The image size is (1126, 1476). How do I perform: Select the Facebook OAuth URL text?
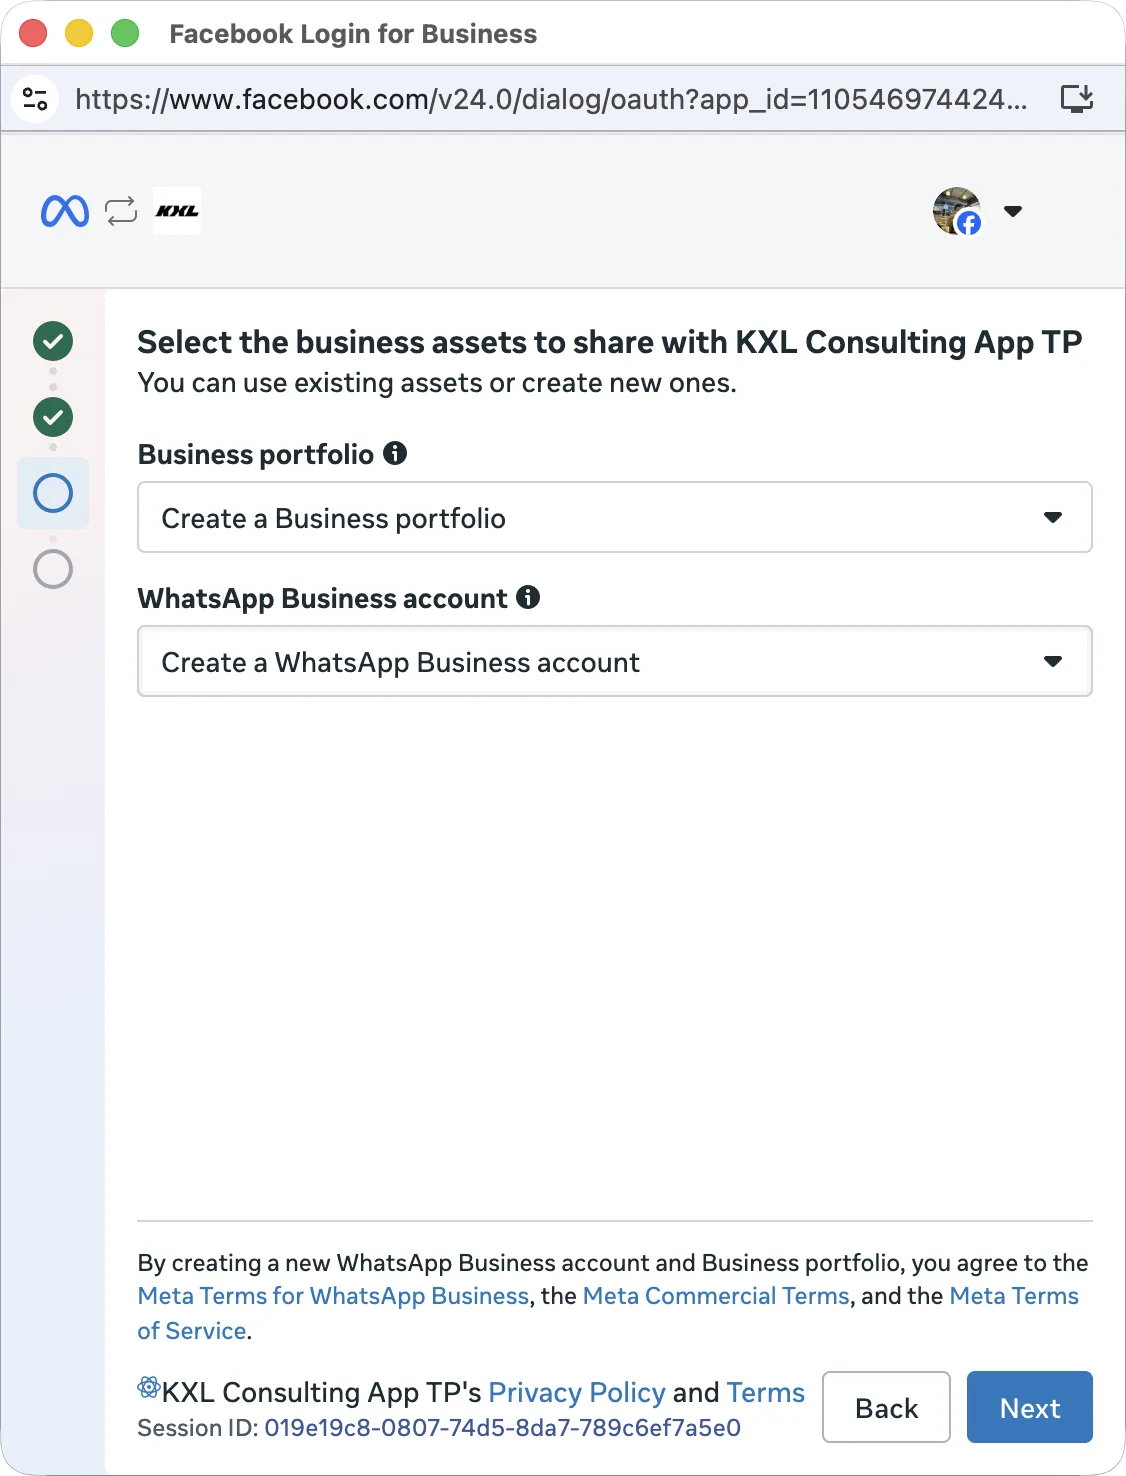pyautogui.click(x=551, y=99)
